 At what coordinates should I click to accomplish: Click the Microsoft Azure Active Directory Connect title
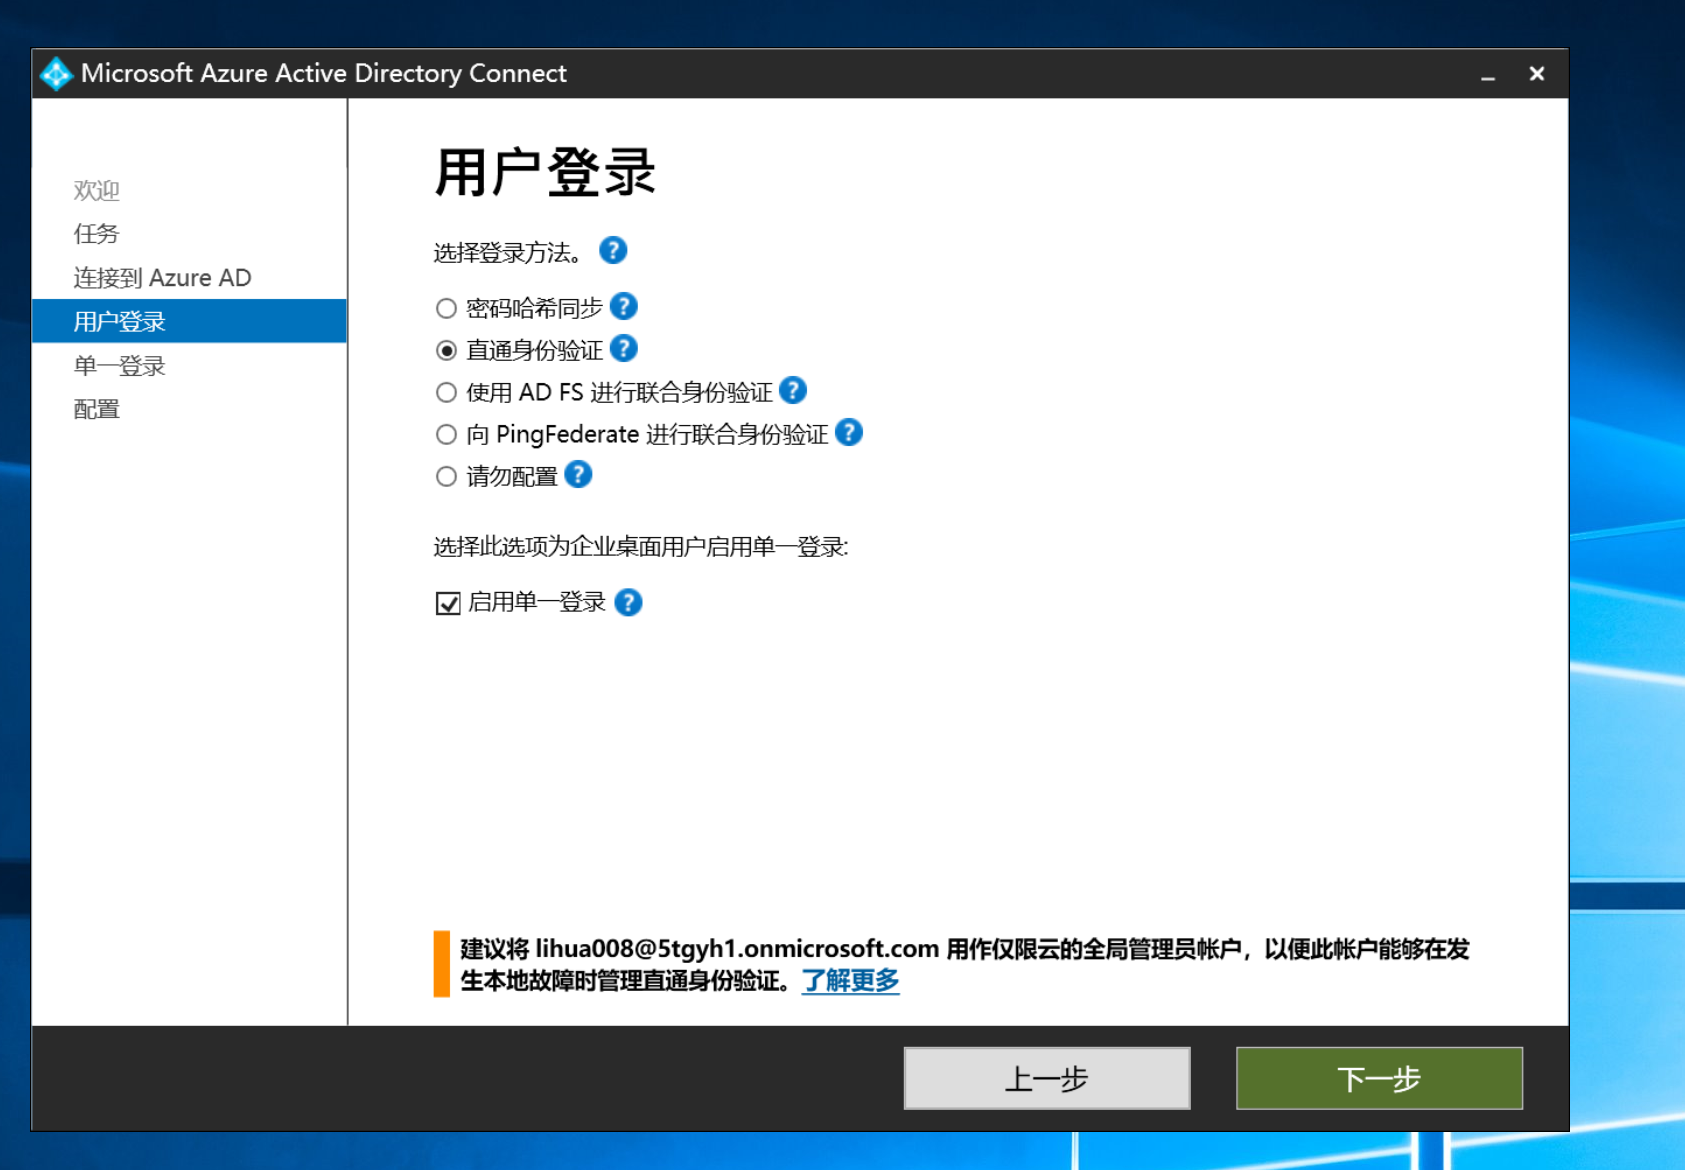[x=324, y=73]
